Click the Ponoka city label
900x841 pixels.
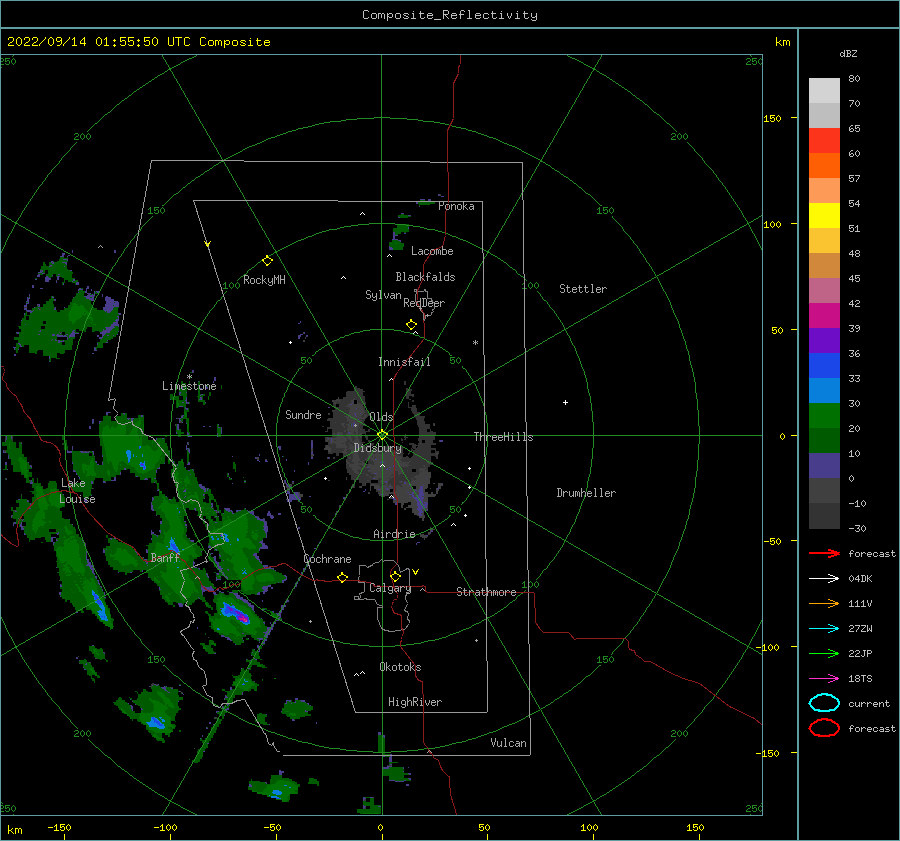[x=456, y=206]
